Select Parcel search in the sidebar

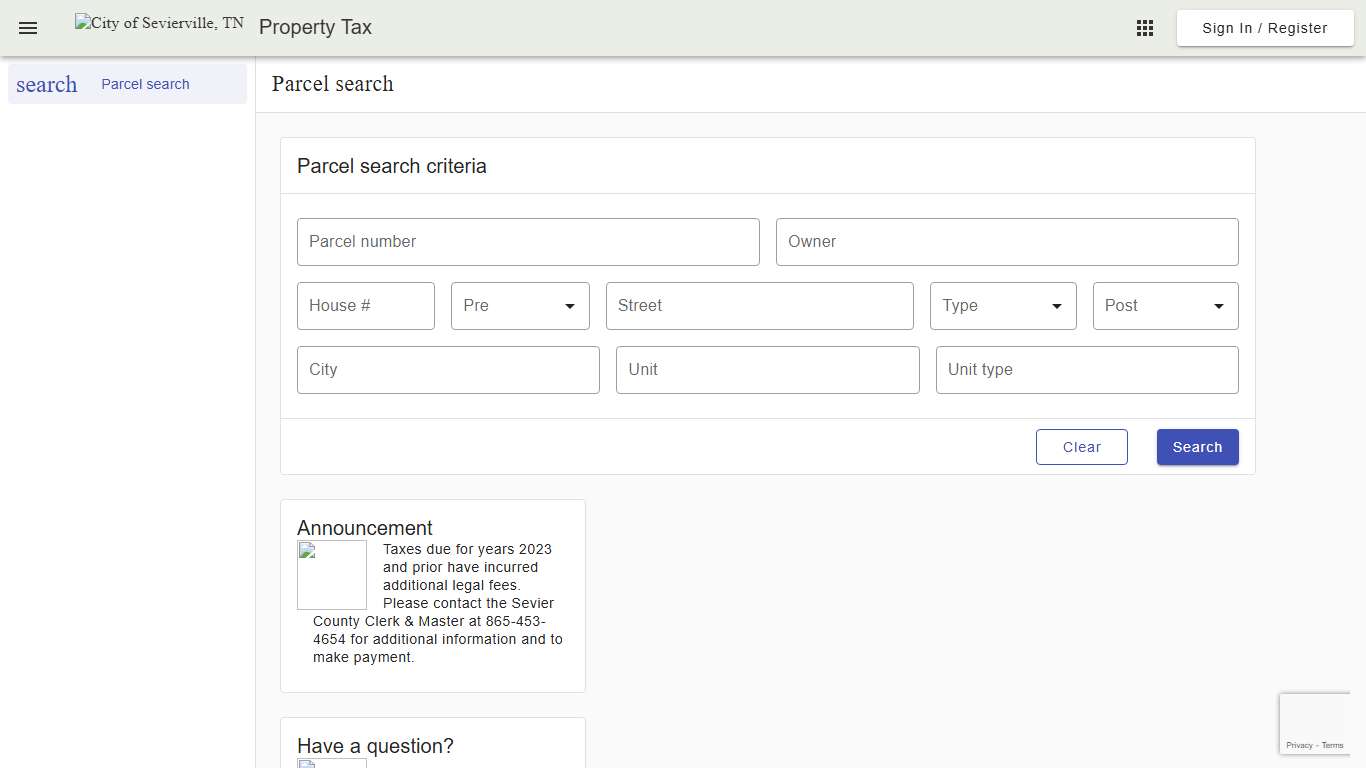pyautogui.click(x=145, y=84)
